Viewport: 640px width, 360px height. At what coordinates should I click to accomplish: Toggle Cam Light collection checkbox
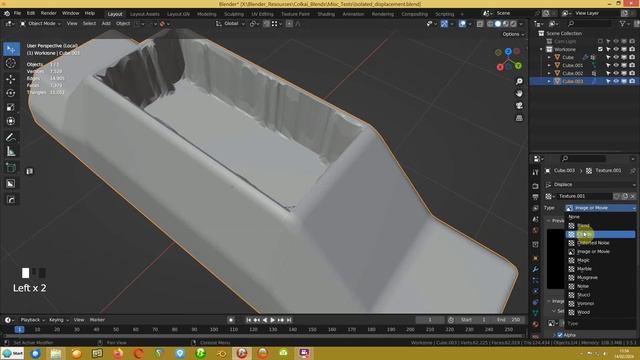pyautogui.click(x=600, y=41)
